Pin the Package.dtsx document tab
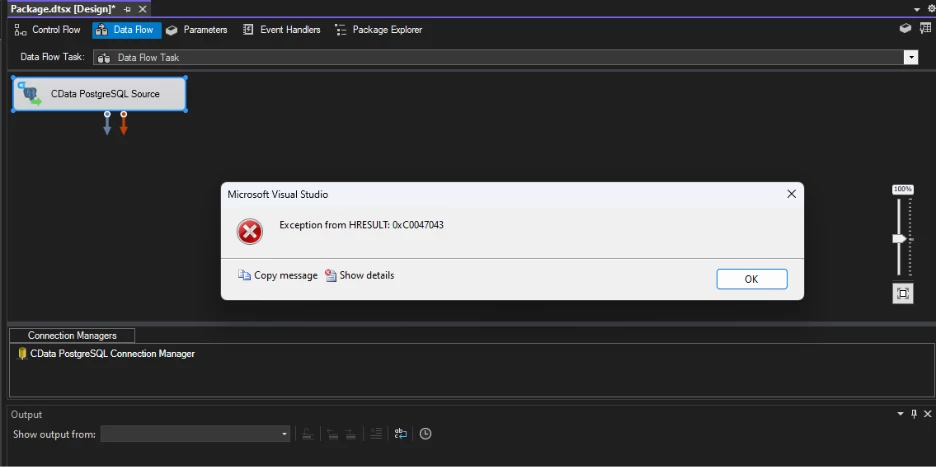 click(x=127, y=10)
